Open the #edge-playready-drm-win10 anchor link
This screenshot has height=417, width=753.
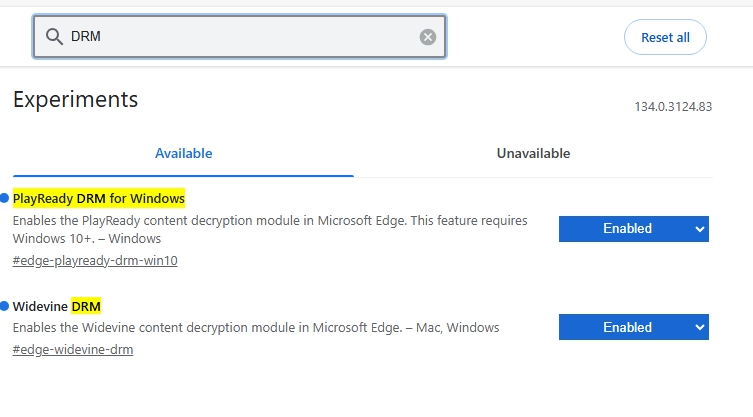point(95,261)
